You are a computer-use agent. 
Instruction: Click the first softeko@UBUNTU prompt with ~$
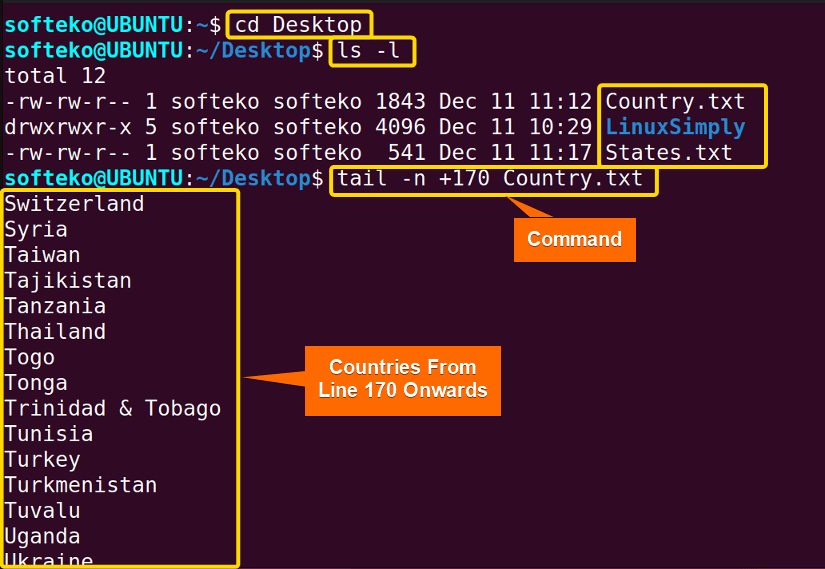click(x=113, y=25)
